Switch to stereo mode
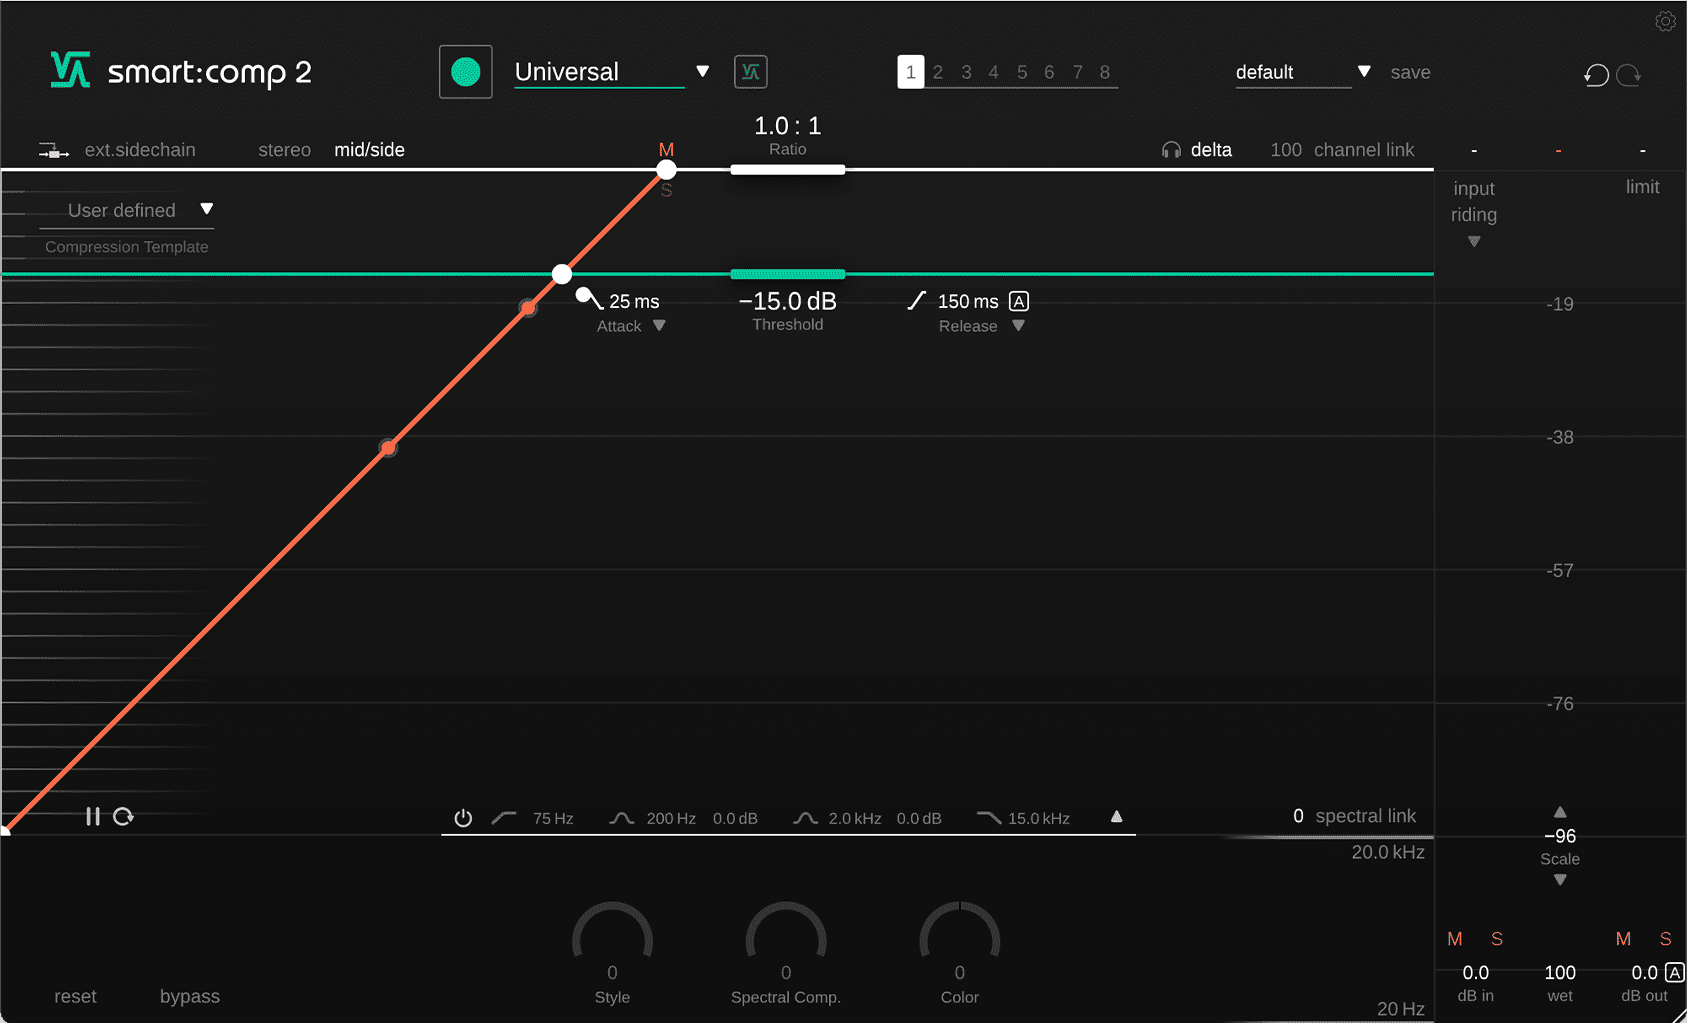This screenshot has width=1687, height=1023. click(284, 150)
